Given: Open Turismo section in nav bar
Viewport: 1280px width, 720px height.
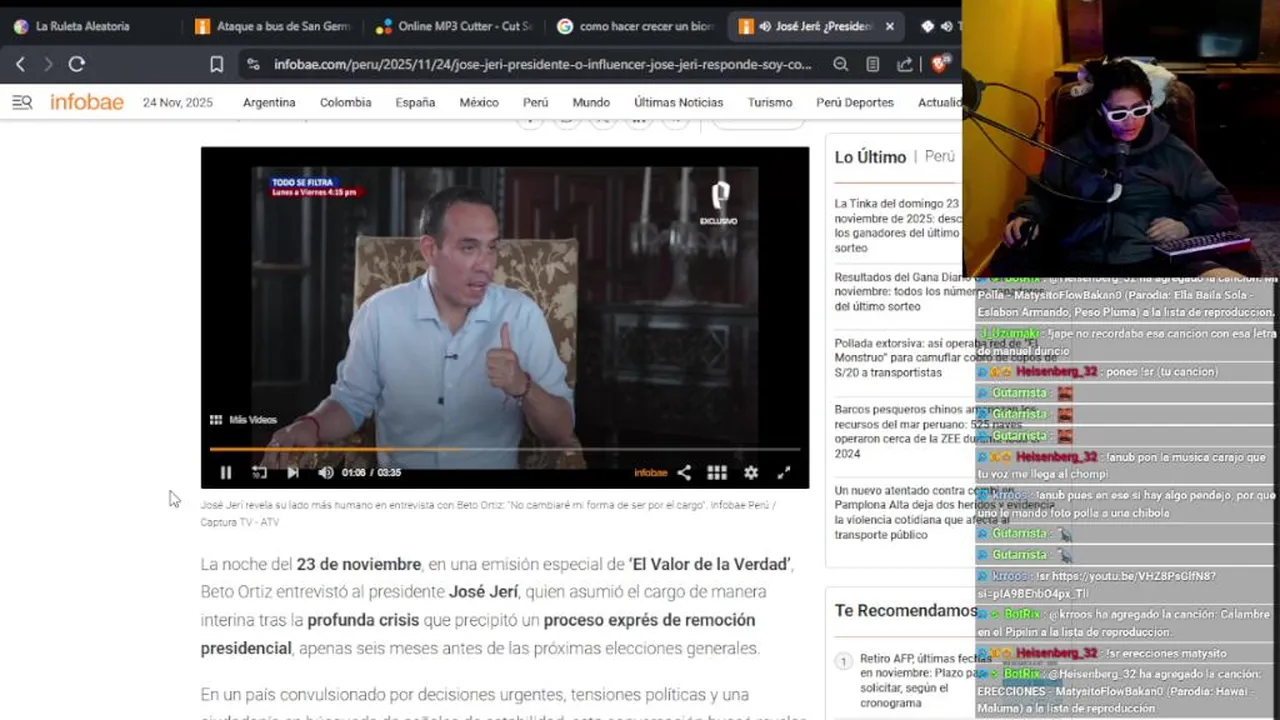Looking at the screenshot, I should (x=770, y=102).
